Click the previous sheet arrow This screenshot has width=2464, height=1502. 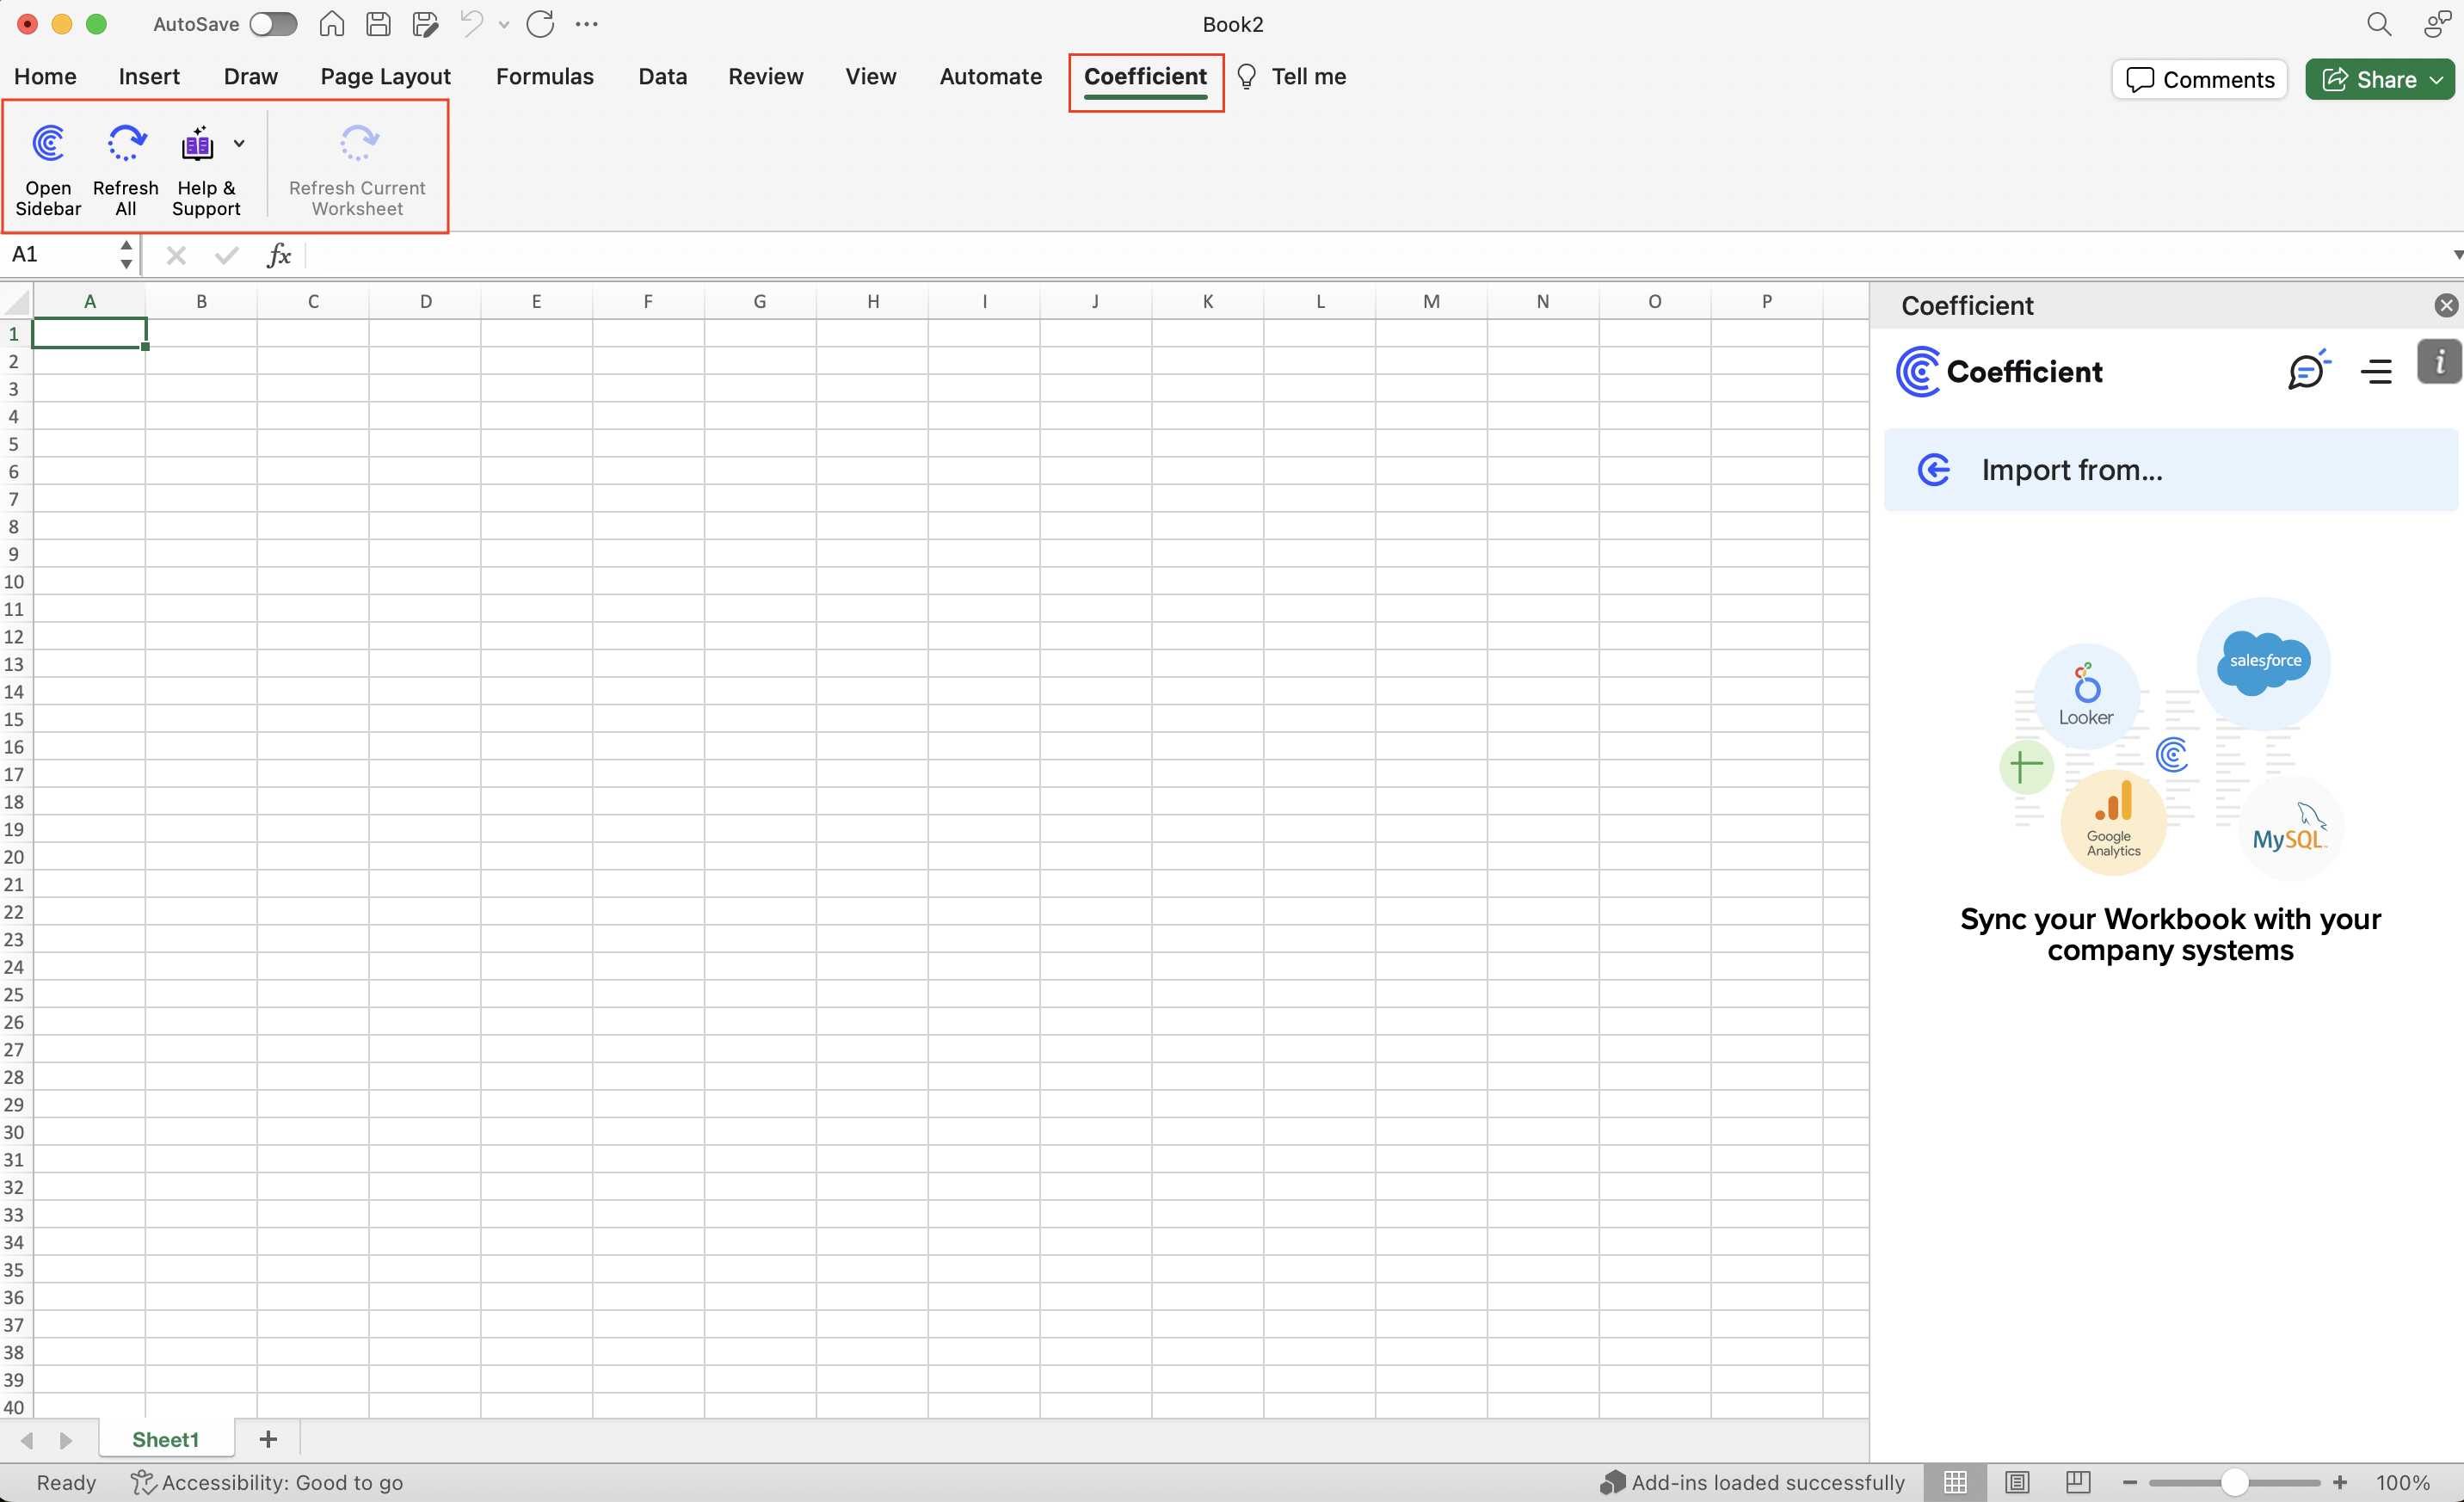(x=27, y=1440)
